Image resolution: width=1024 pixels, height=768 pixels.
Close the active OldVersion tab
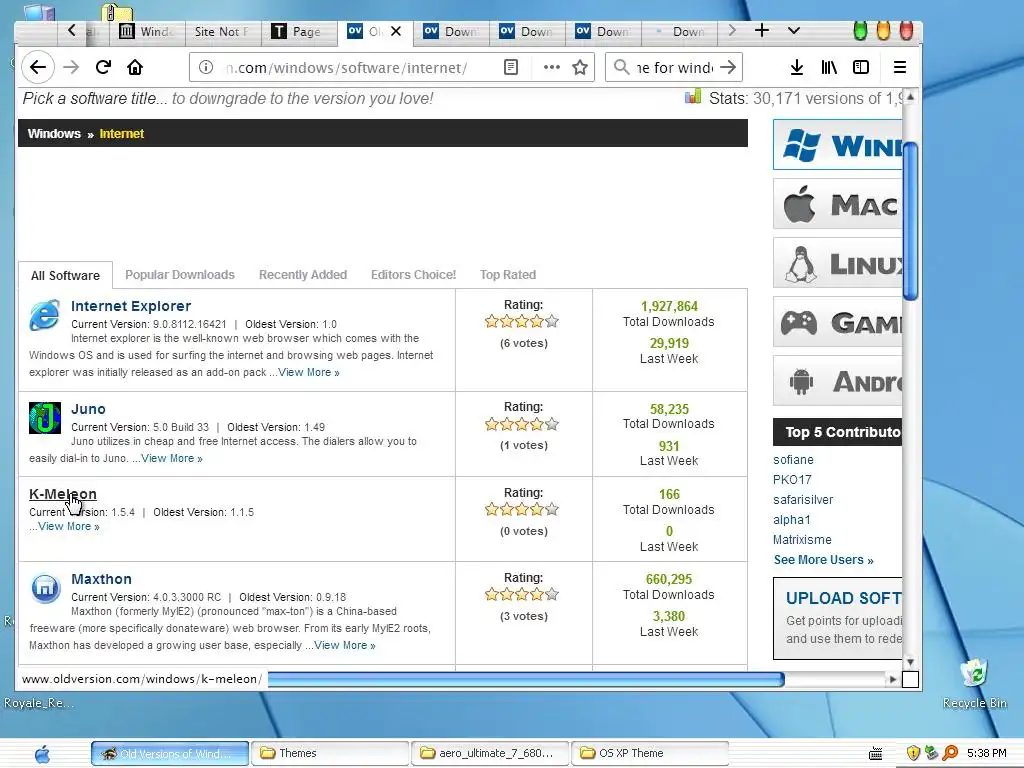(x=396, y=31)
